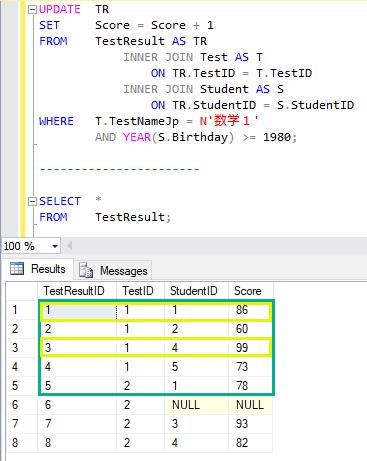
Task: Click the Score cell showing 60
Action: (x=250, y=329)
